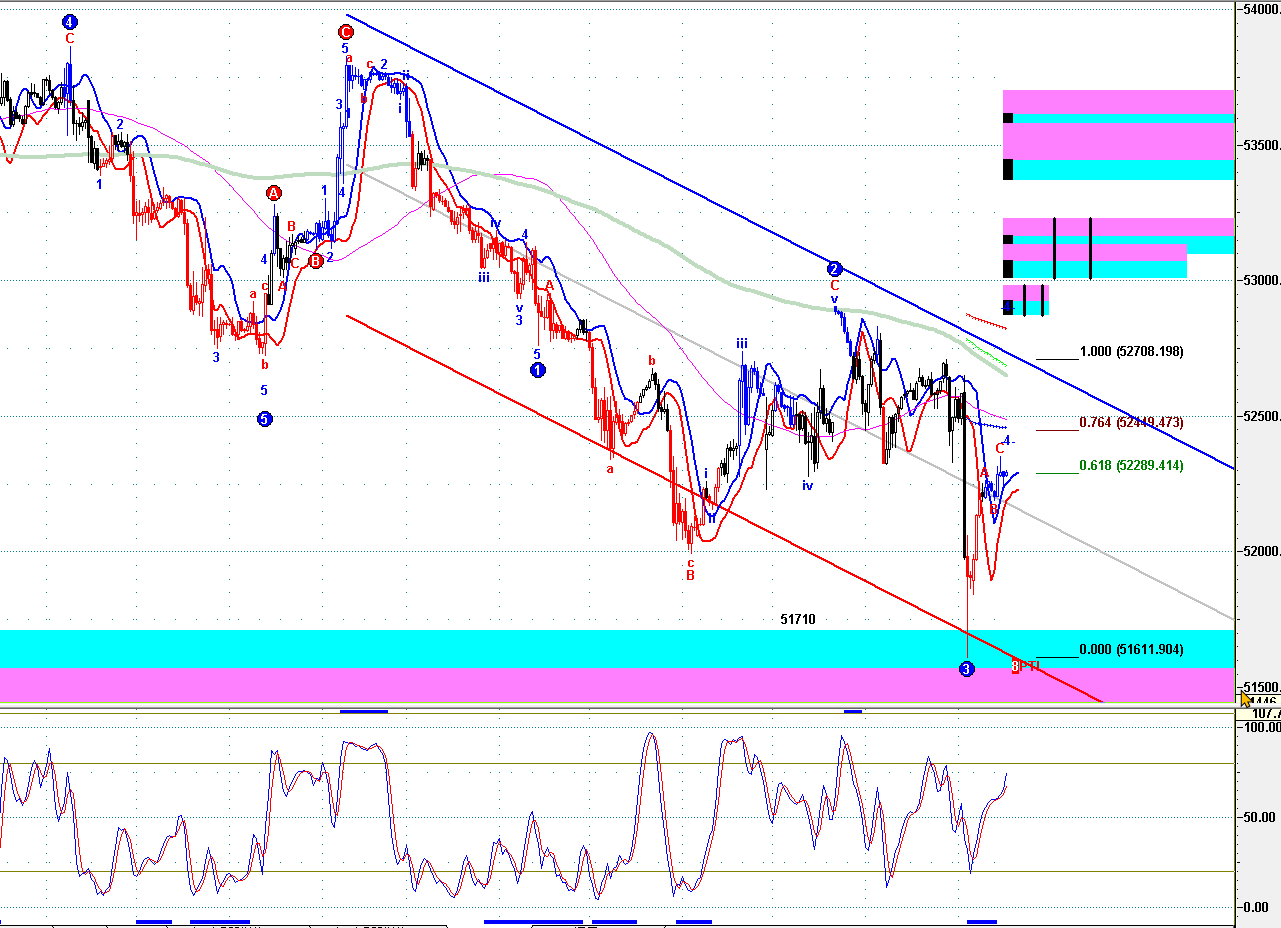Select the 0.764 (52449.473) retracement label
Image resolution: width=1281 pixels, height=928 pixels.
point(1131,423)
